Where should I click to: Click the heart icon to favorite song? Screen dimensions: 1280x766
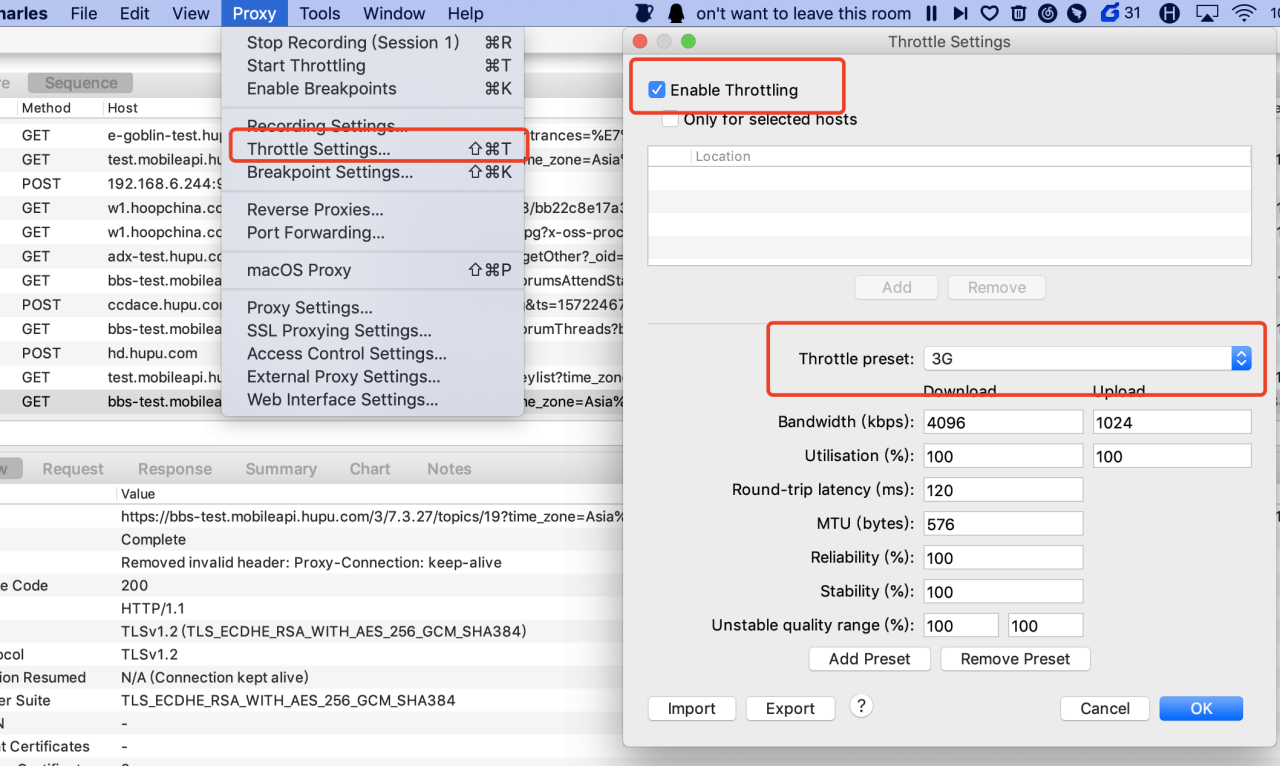(x=989, y=13)
